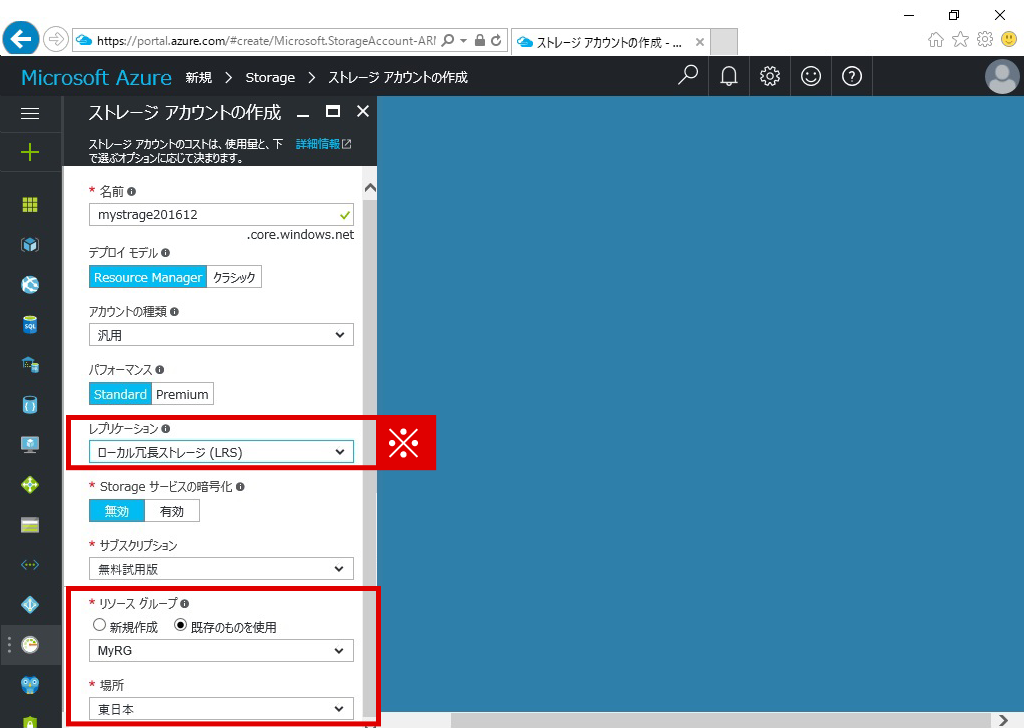
Task: Click 新規 in the breadcrumb
Action: 199,77
